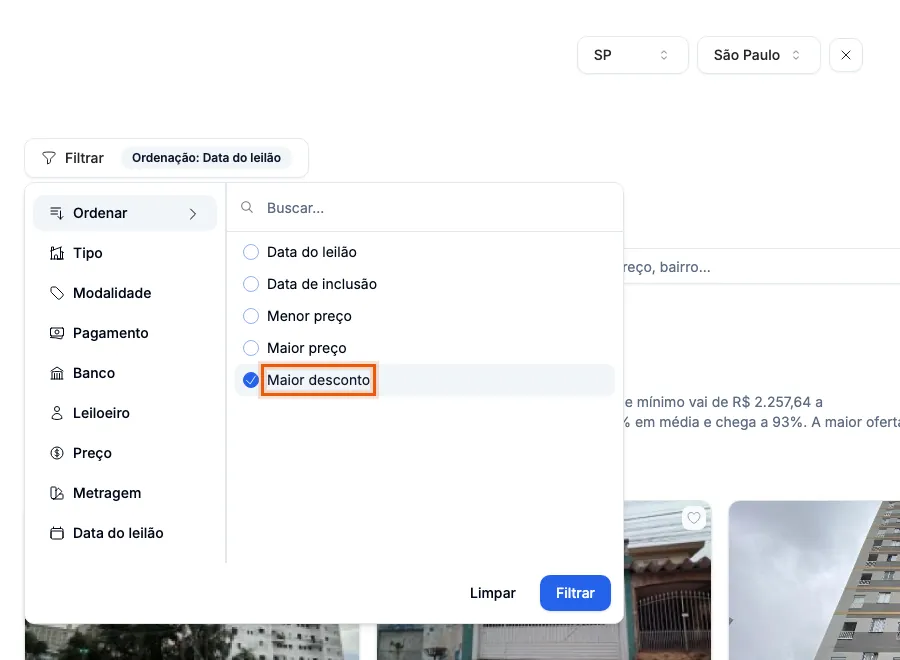Choose the Menor preço sort option
Image resolution: width=900 pixels, height=660 pixels.
425,316
